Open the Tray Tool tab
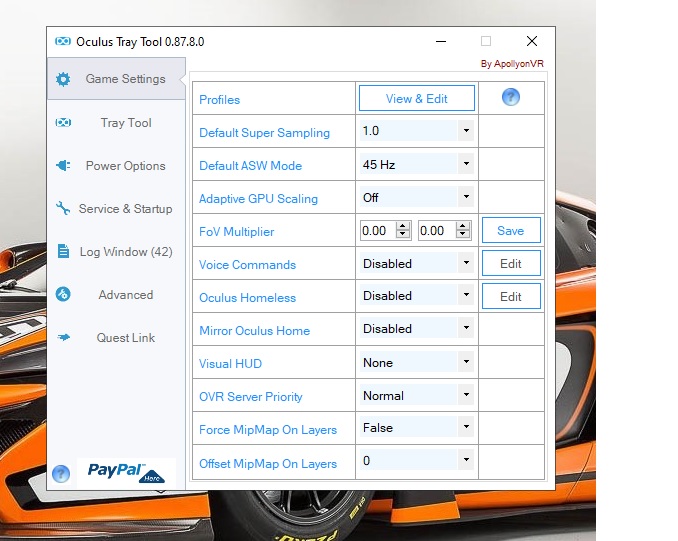The image size is (678, 541). pos(116,123)
